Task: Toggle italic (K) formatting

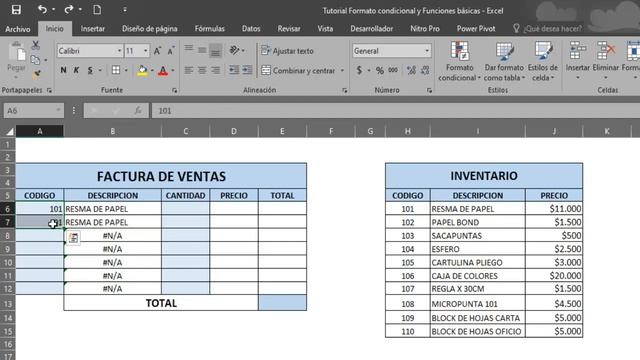Action: (76, 70)
